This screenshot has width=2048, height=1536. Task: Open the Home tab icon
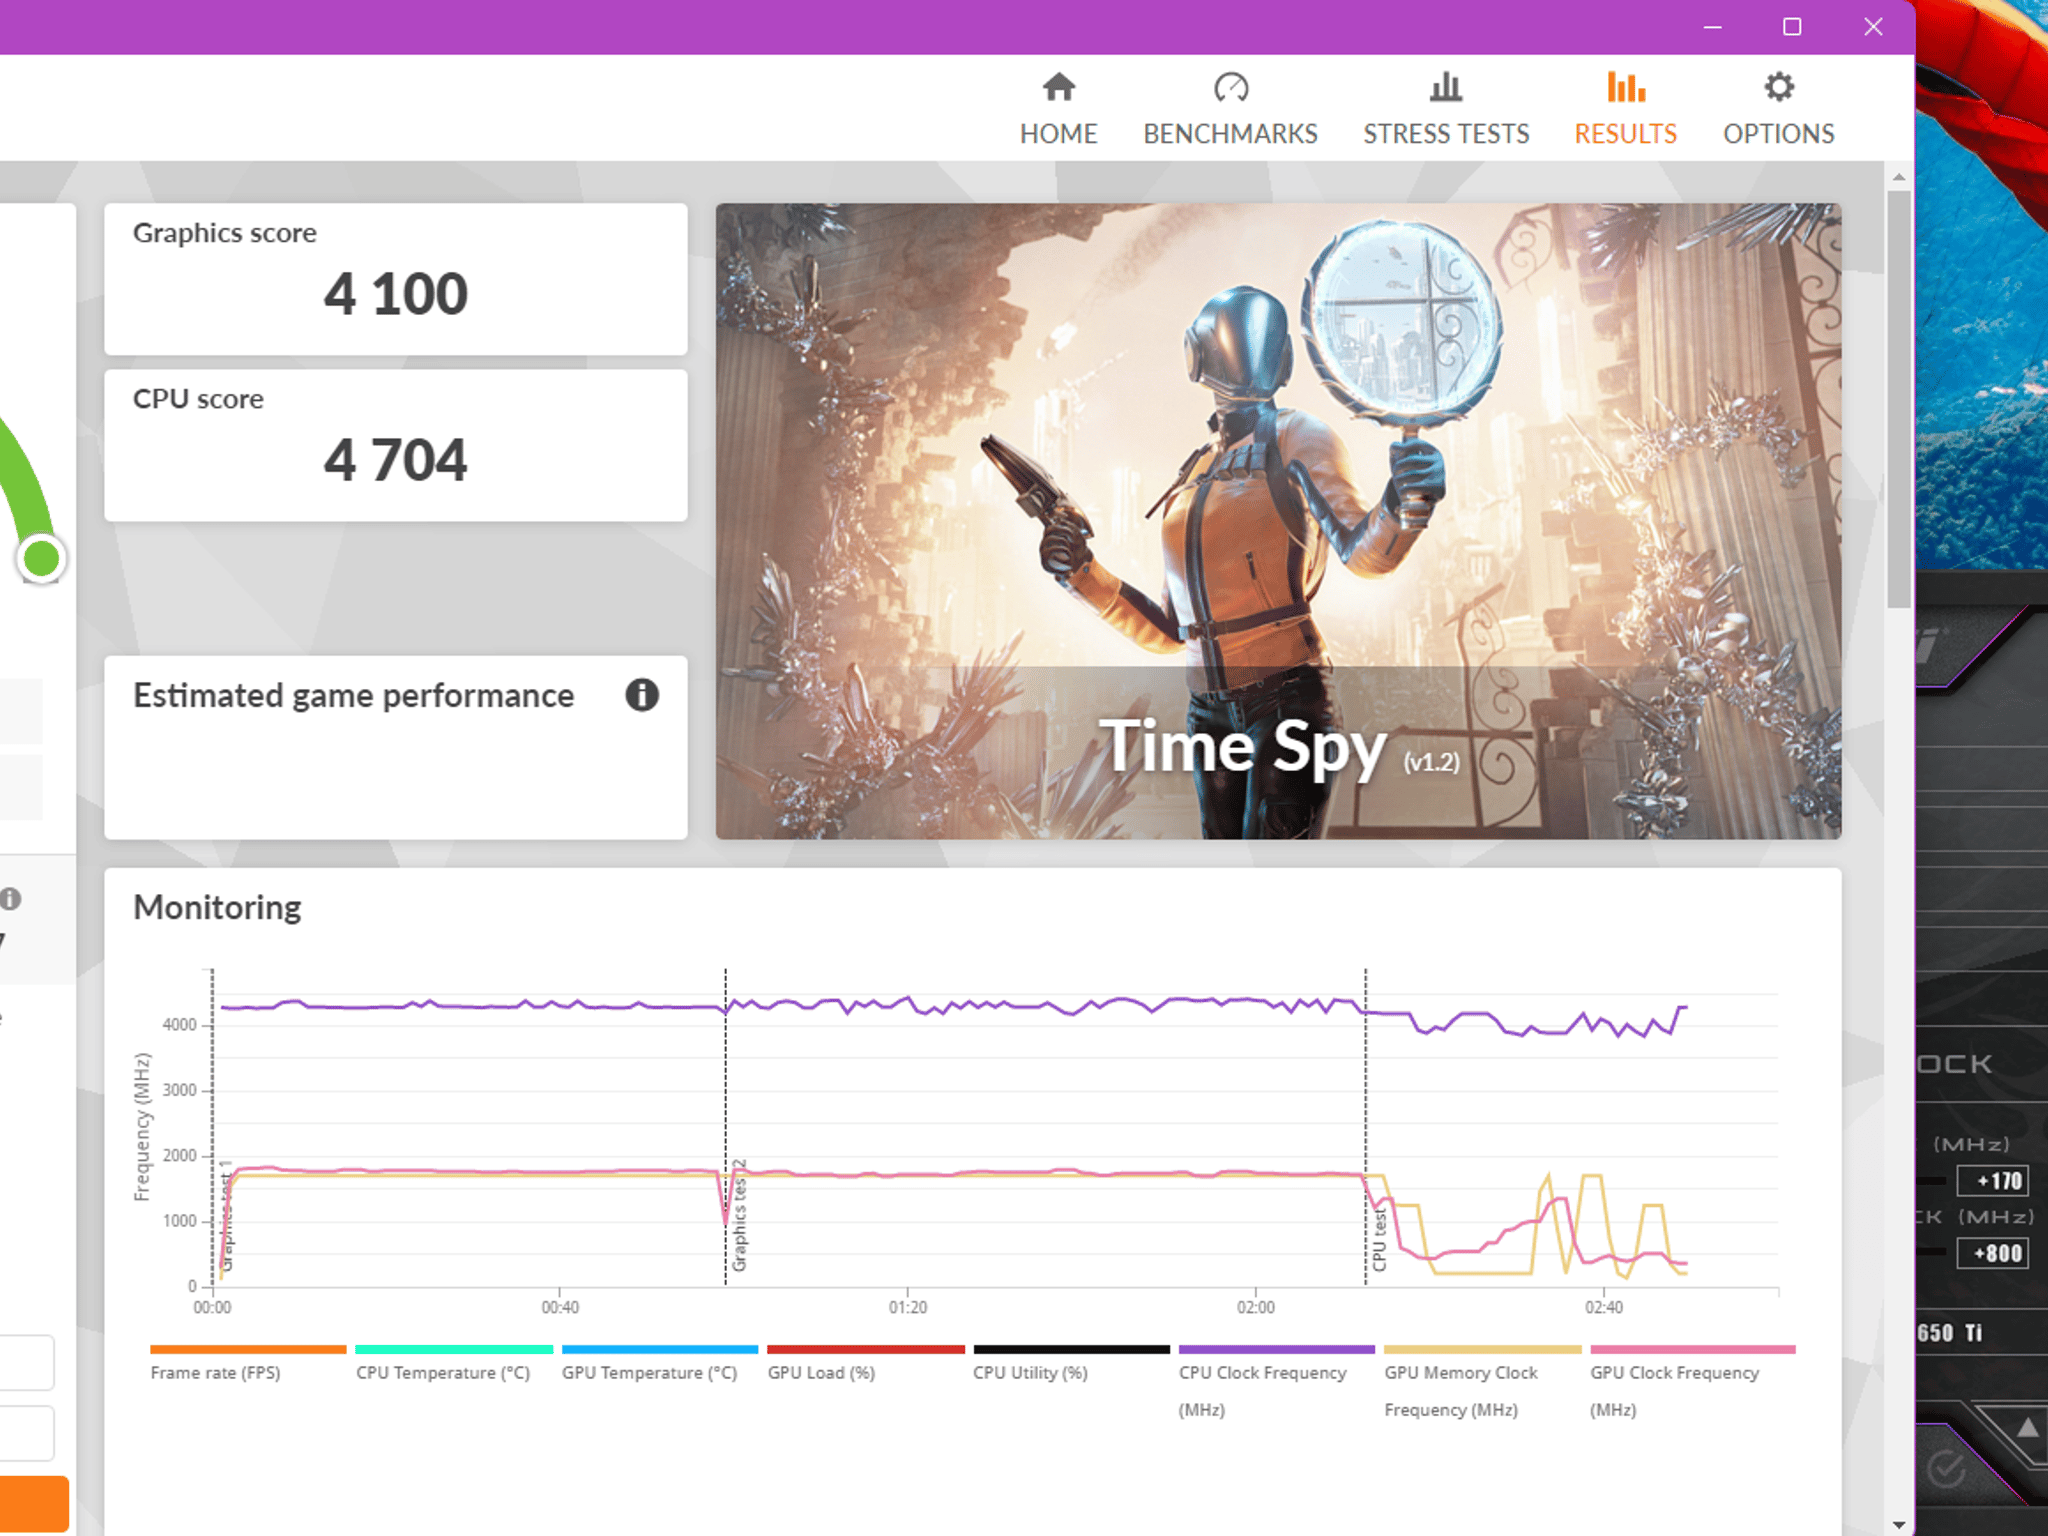click(x=1058, y=88)
